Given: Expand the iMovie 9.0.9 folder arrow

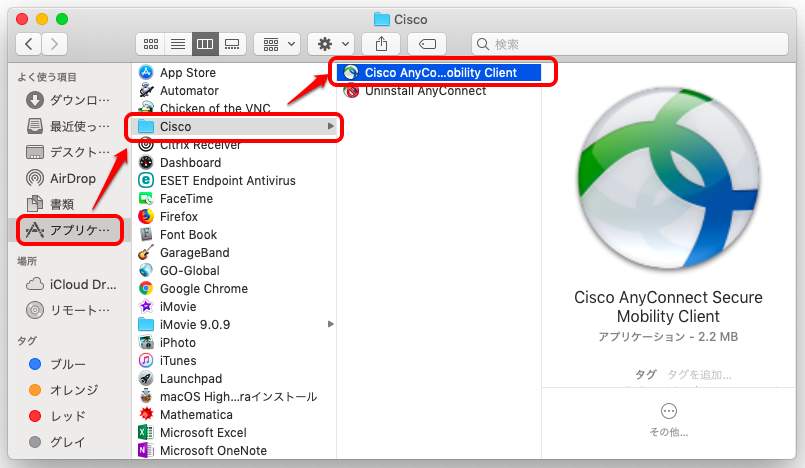Looking at the screenshot, I should coord(331,324).
